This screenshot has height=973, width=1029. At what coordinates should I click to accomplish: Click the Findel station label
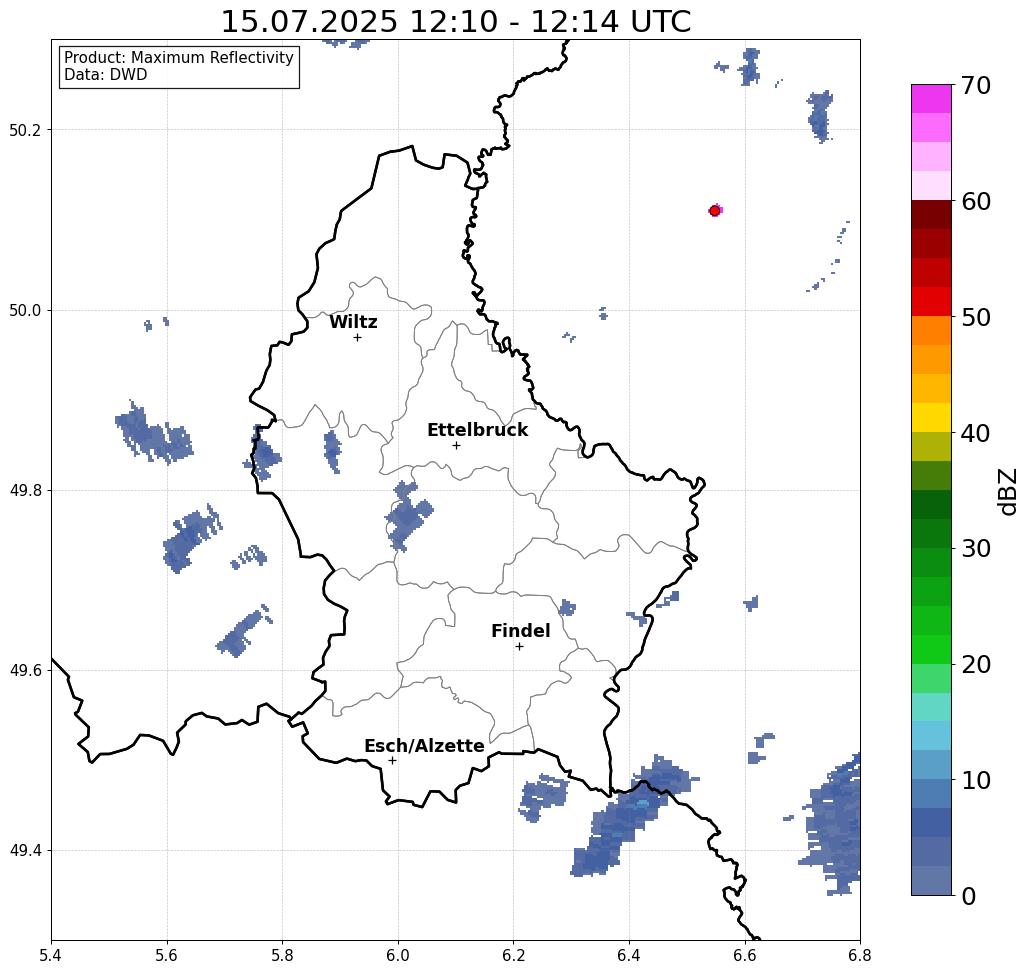520,631
